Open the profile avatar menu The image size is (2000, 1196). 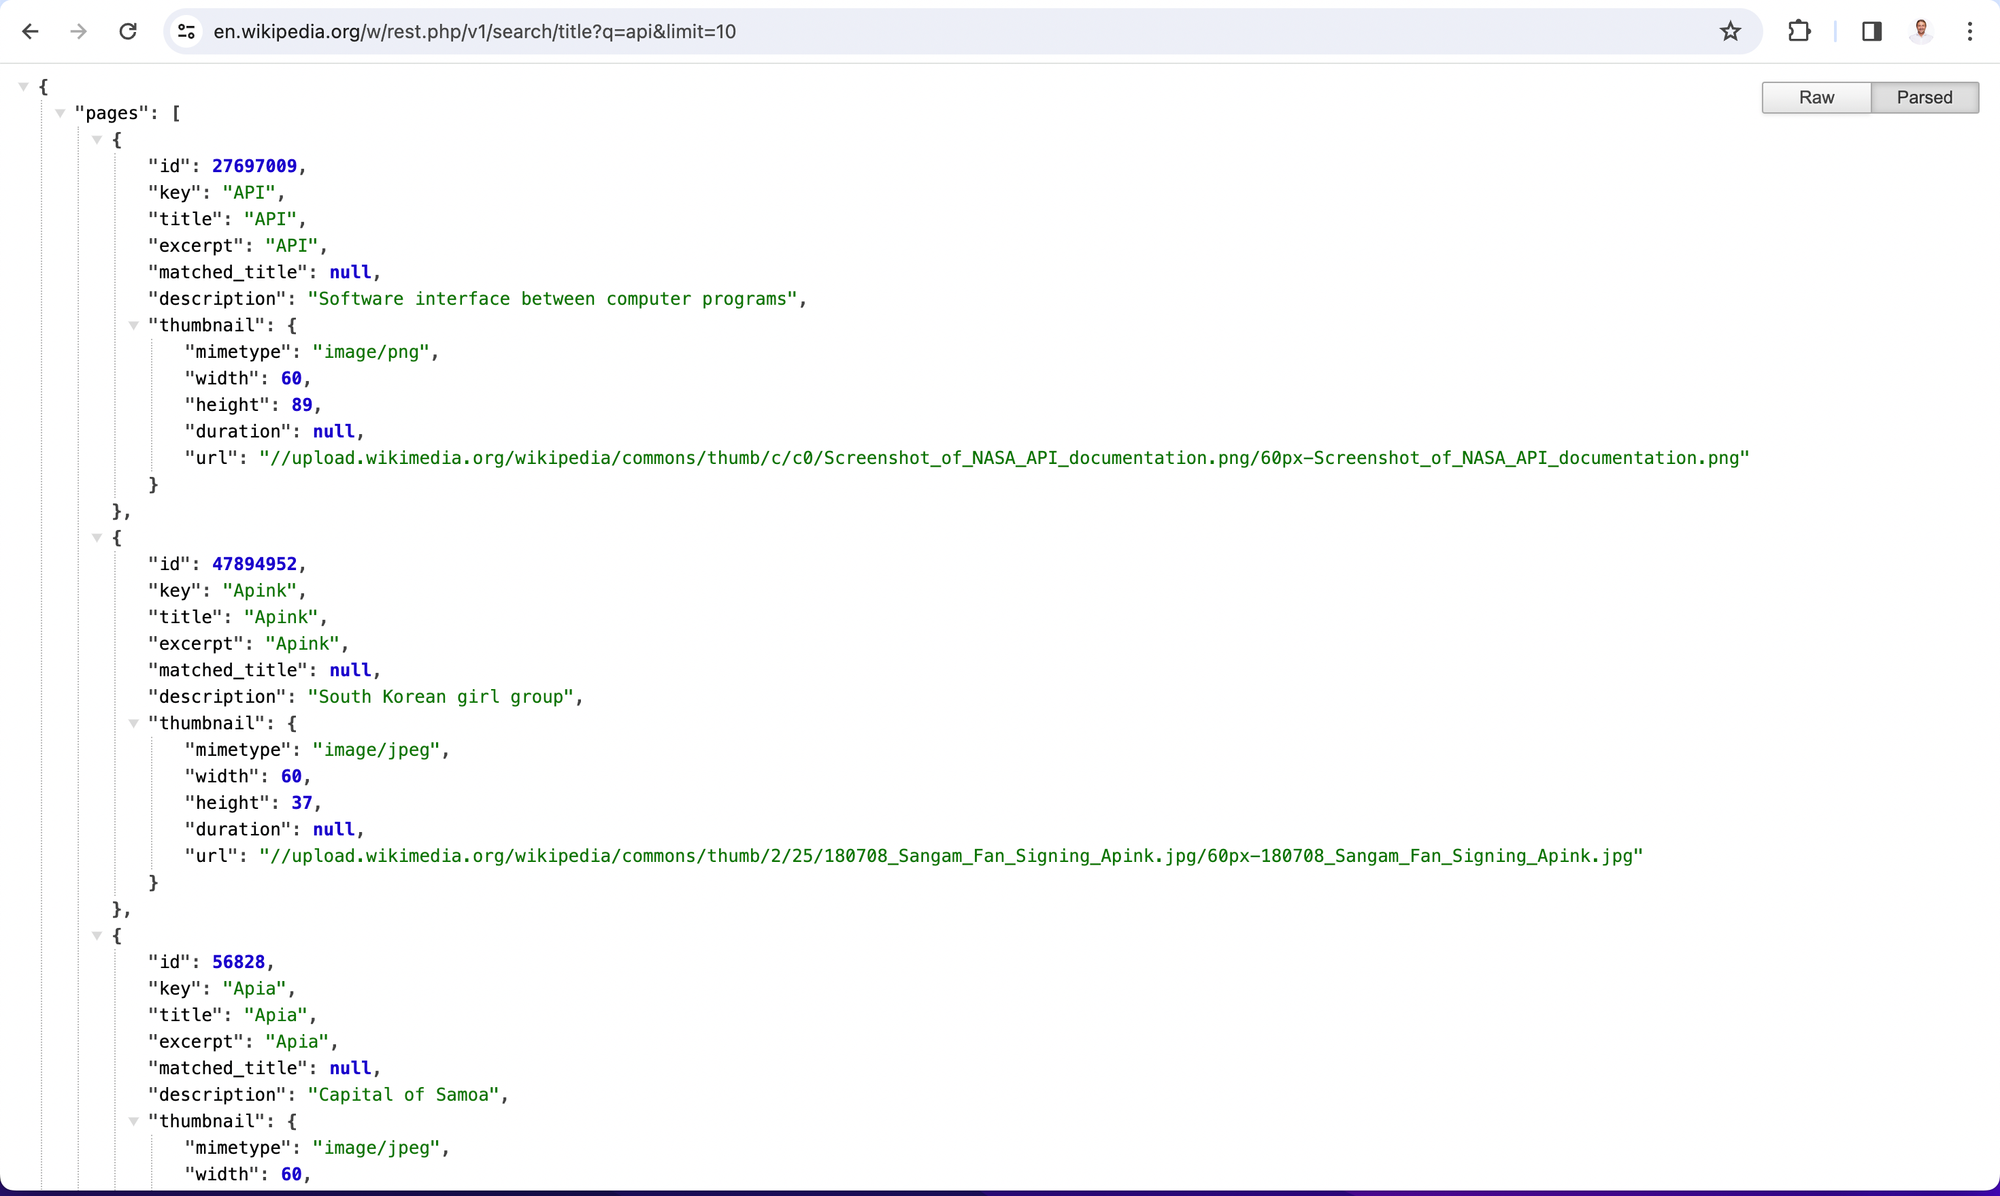[x=1921, y=32]
